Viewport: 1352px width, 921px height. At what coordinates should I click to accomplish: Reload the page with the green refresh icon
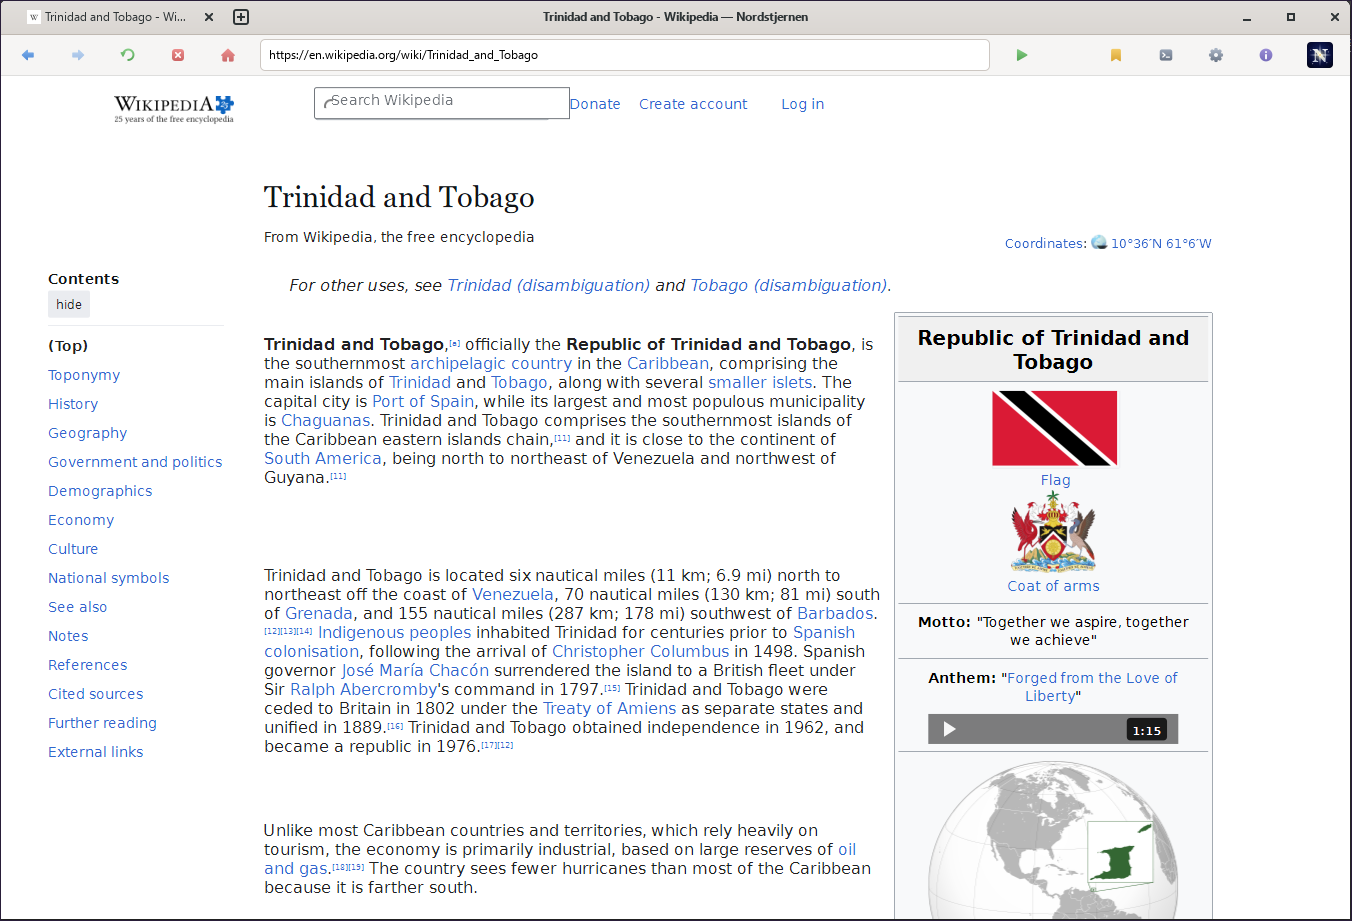128,55
